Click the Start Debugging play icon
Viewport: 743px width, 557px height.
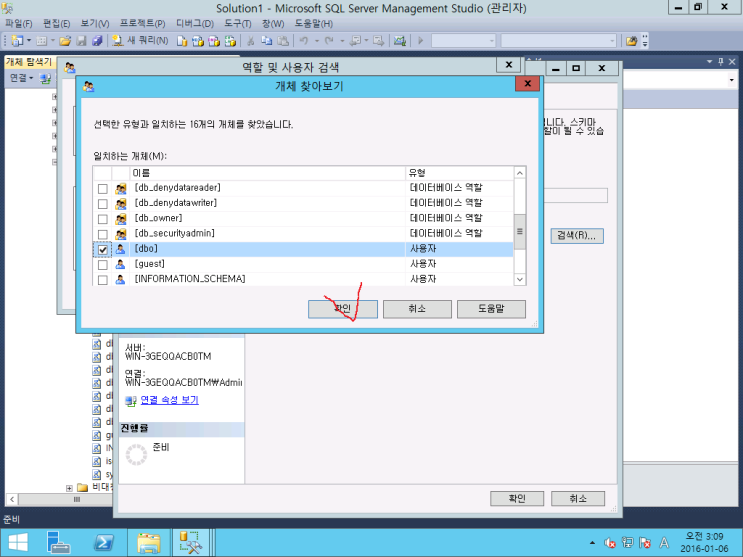pos(420,41)
